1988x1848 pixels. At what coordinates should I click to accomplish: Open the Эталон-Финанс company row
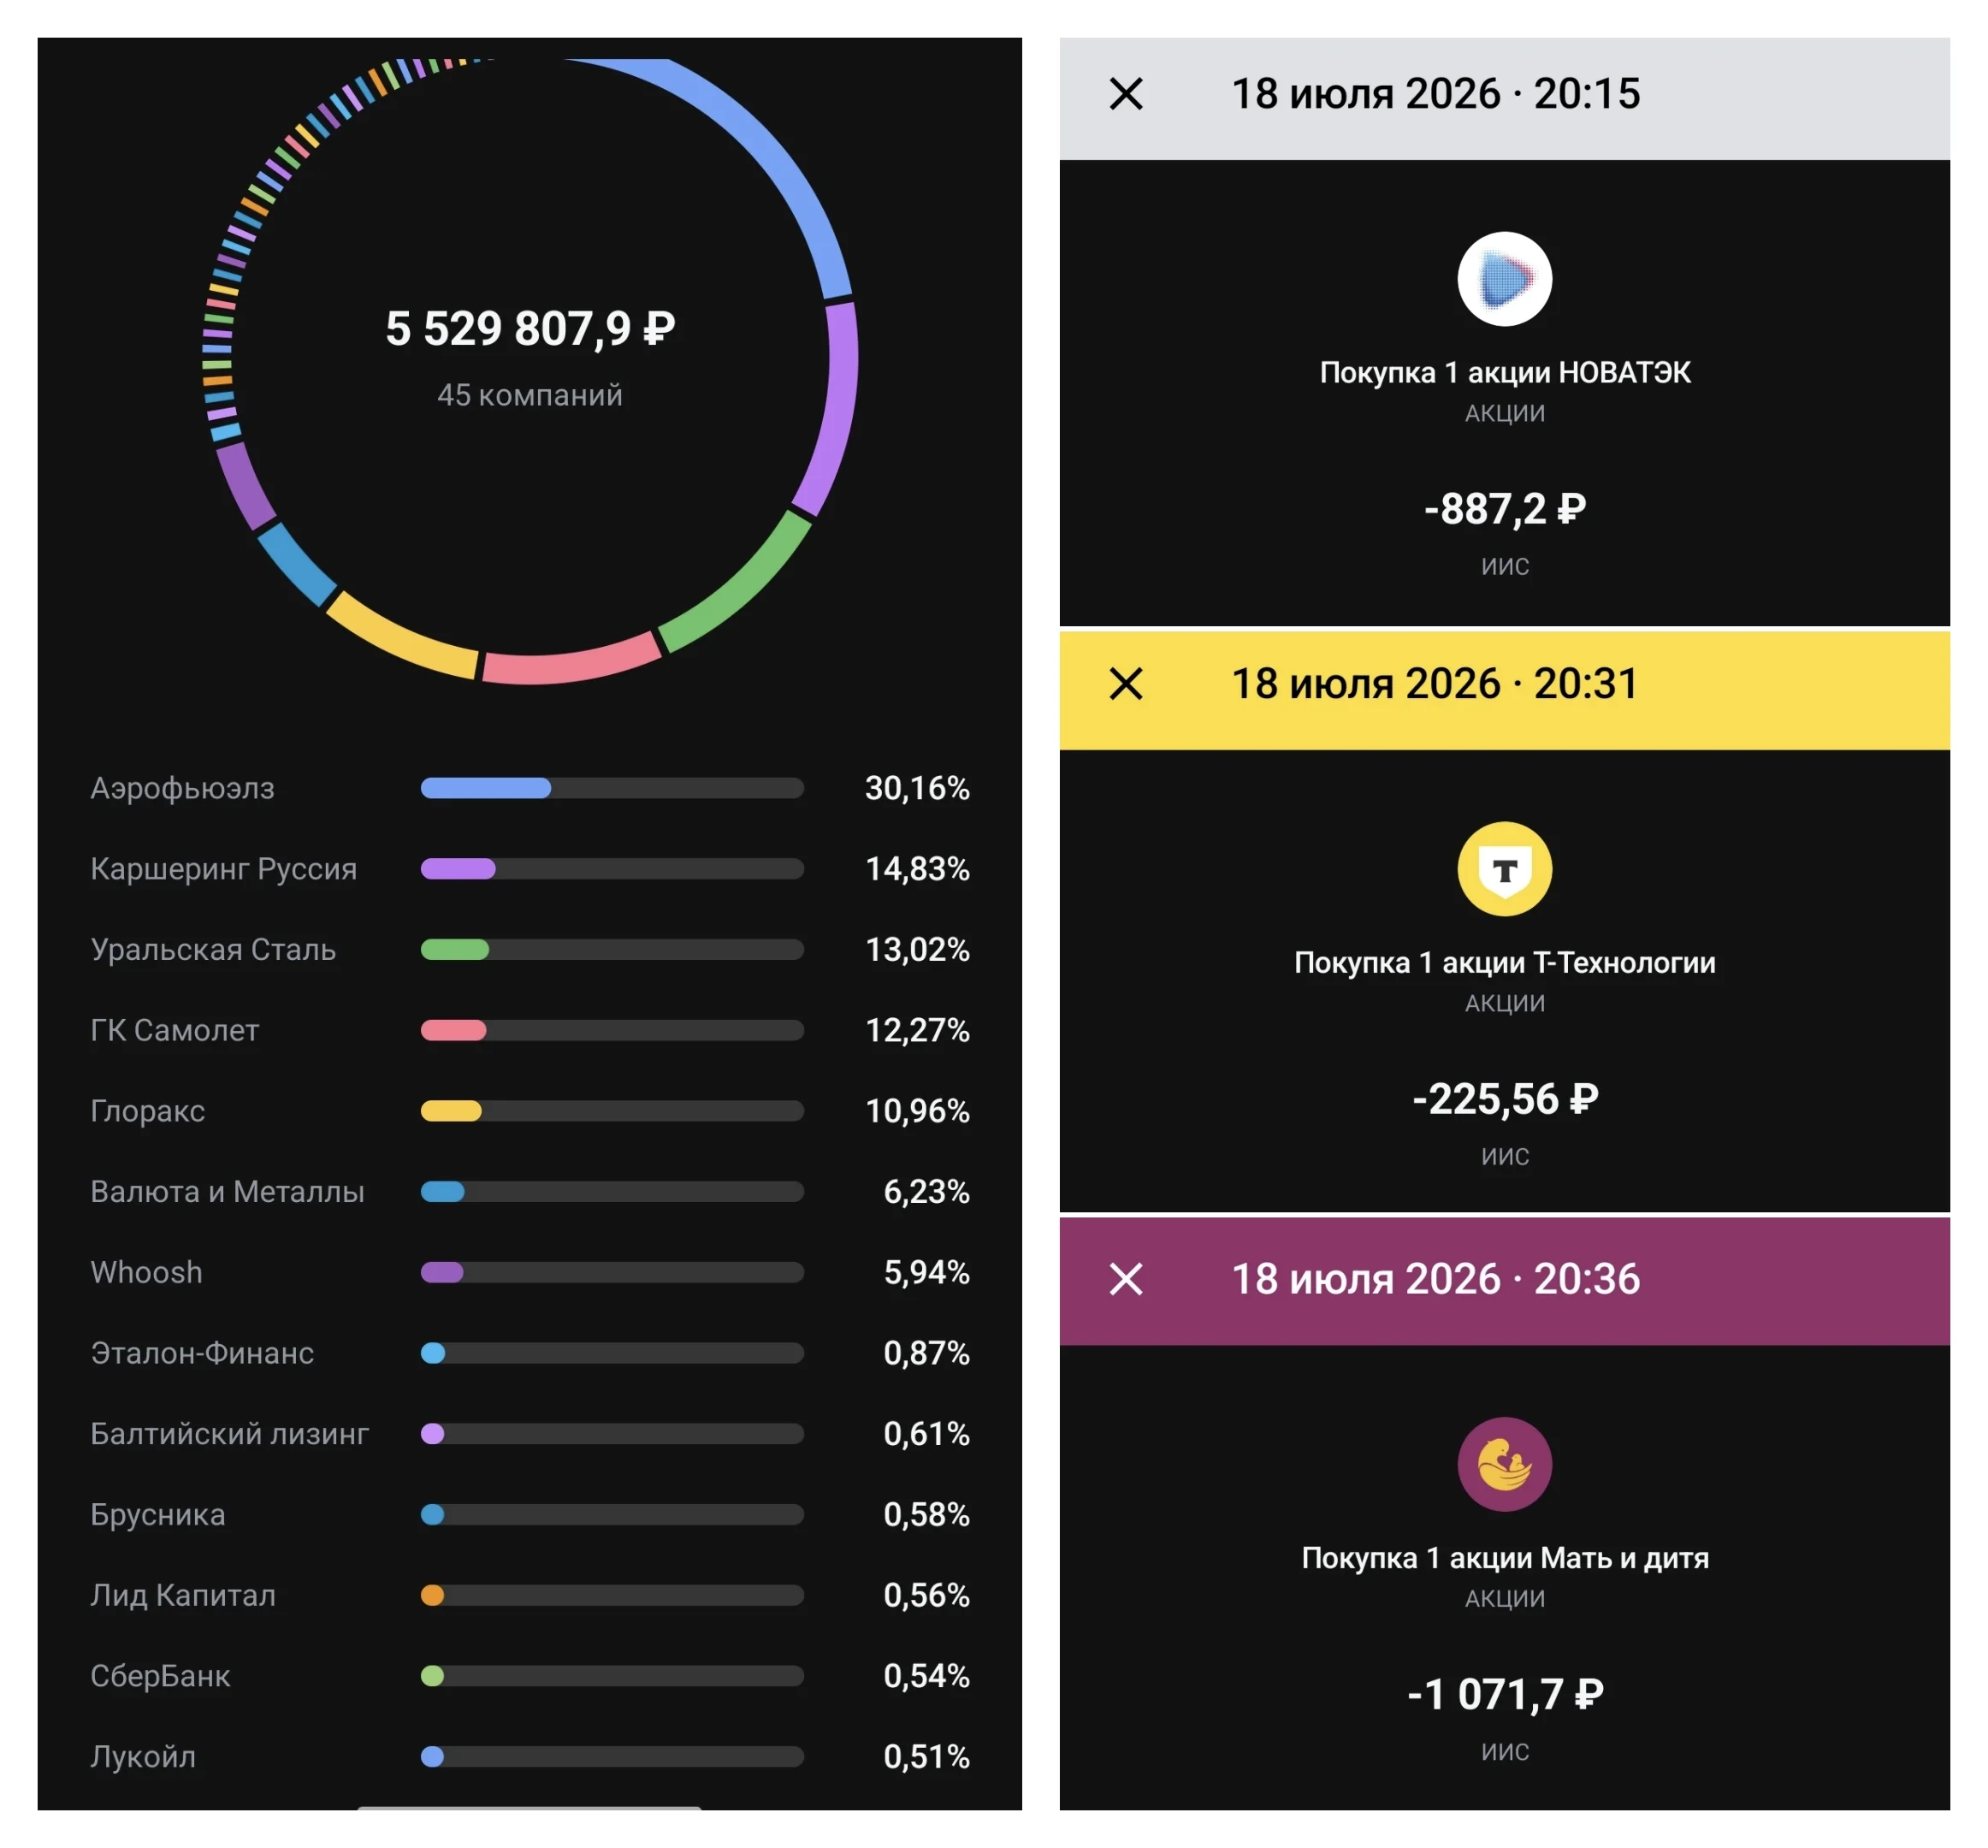pyautogui.click(x=530, y=1353)
